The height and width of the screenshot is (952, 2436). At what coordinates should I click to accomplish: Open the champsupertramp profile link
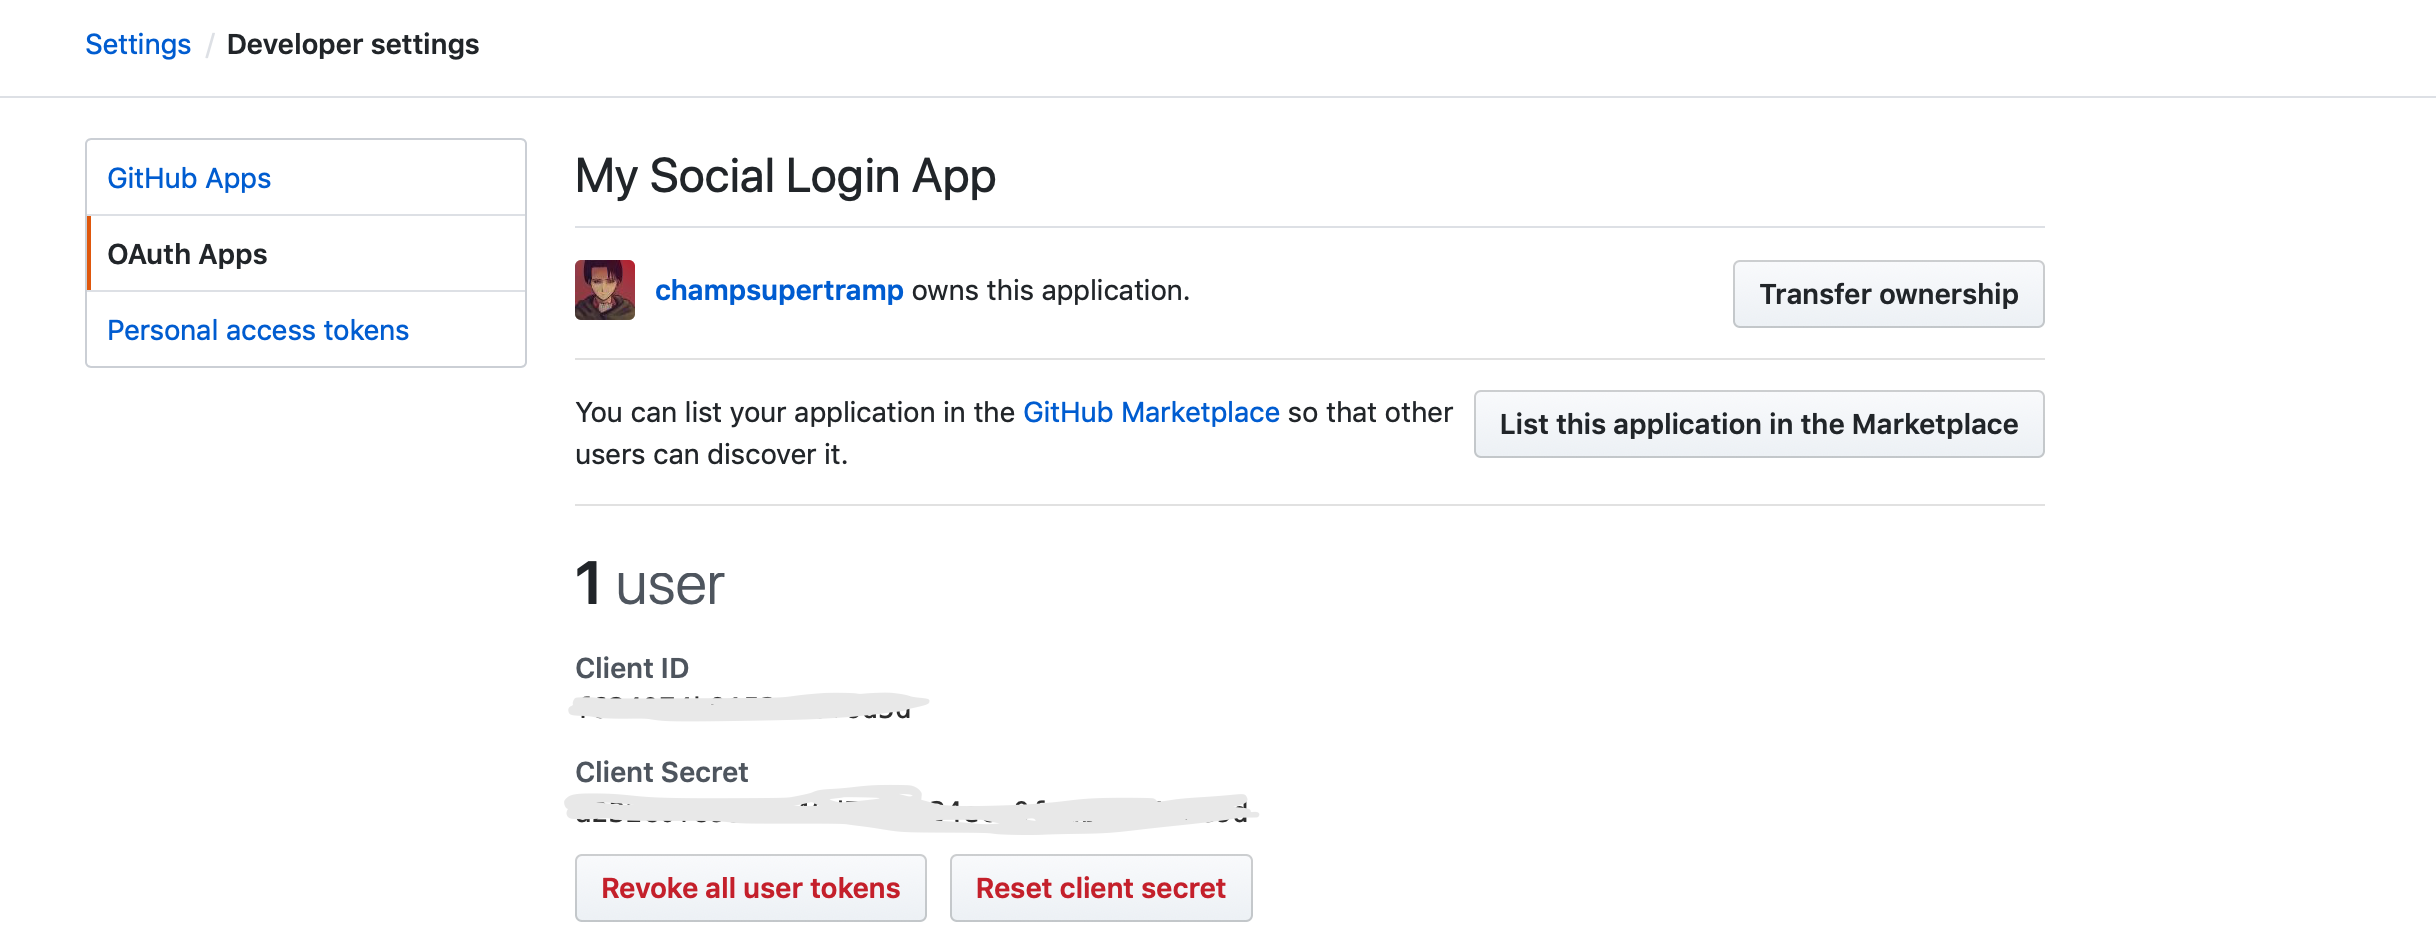(x=779, y=290)
